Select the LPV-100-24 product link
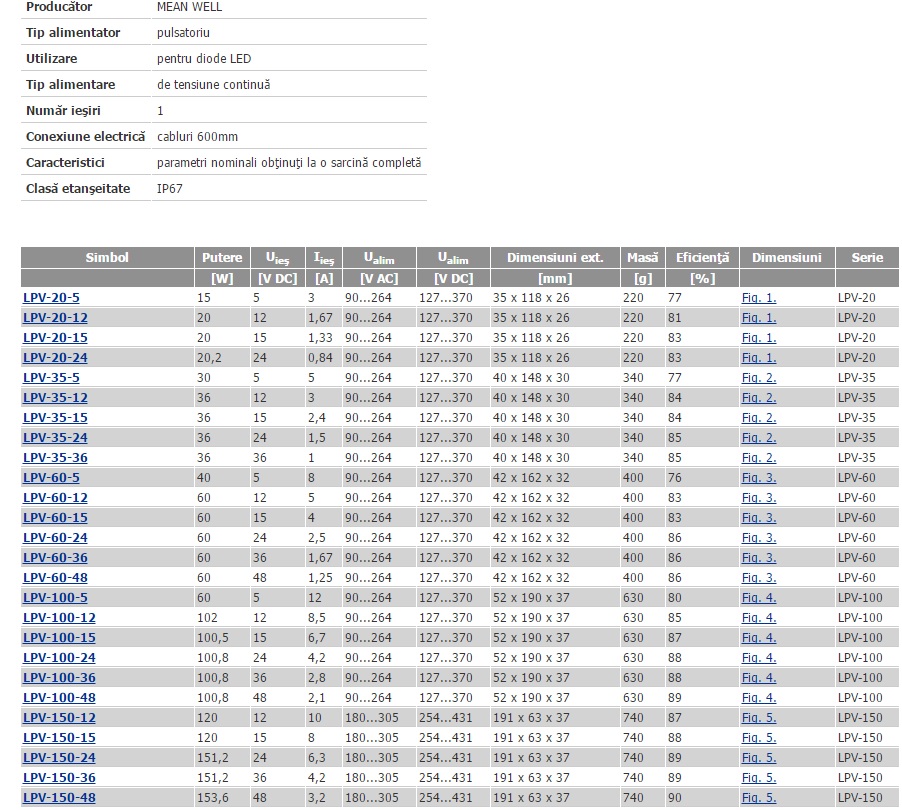Image resolution: width=902 pixels, height=810 pixels. click(x=59, y=658)
